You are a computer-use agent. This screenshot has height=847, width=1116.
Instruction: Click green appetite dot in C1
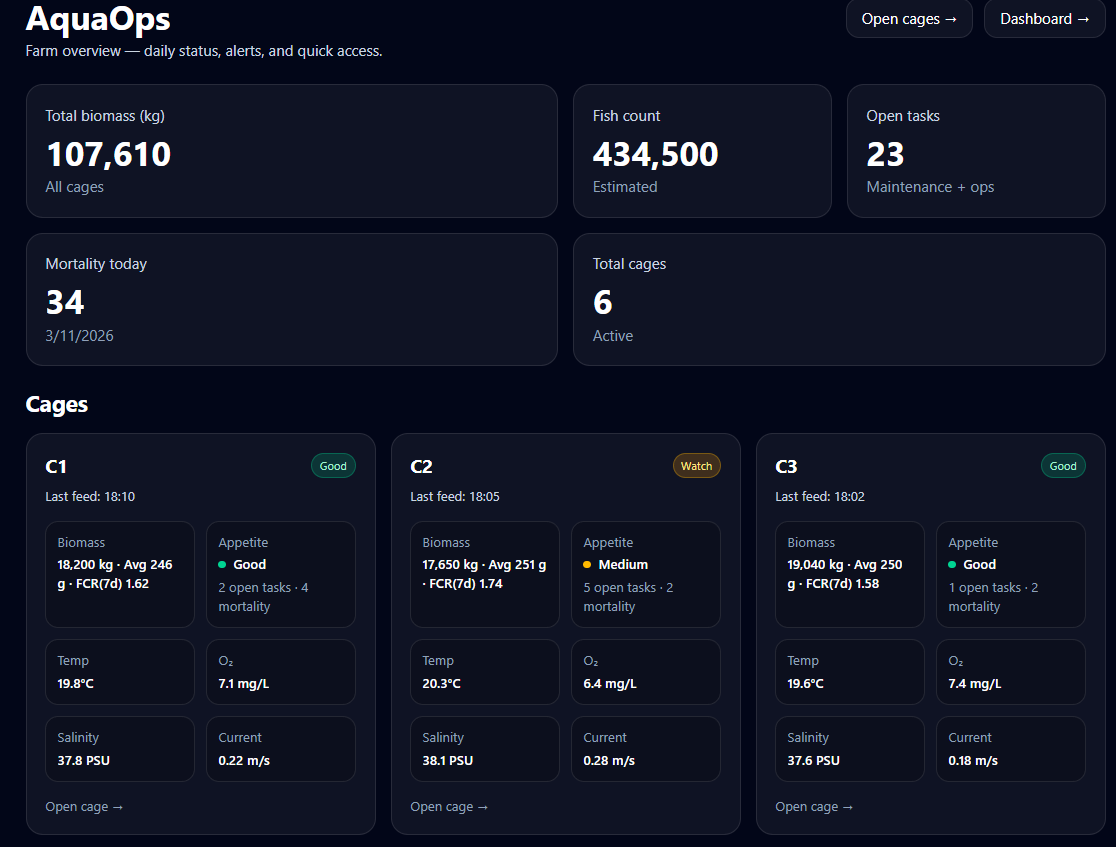[223, 565]
